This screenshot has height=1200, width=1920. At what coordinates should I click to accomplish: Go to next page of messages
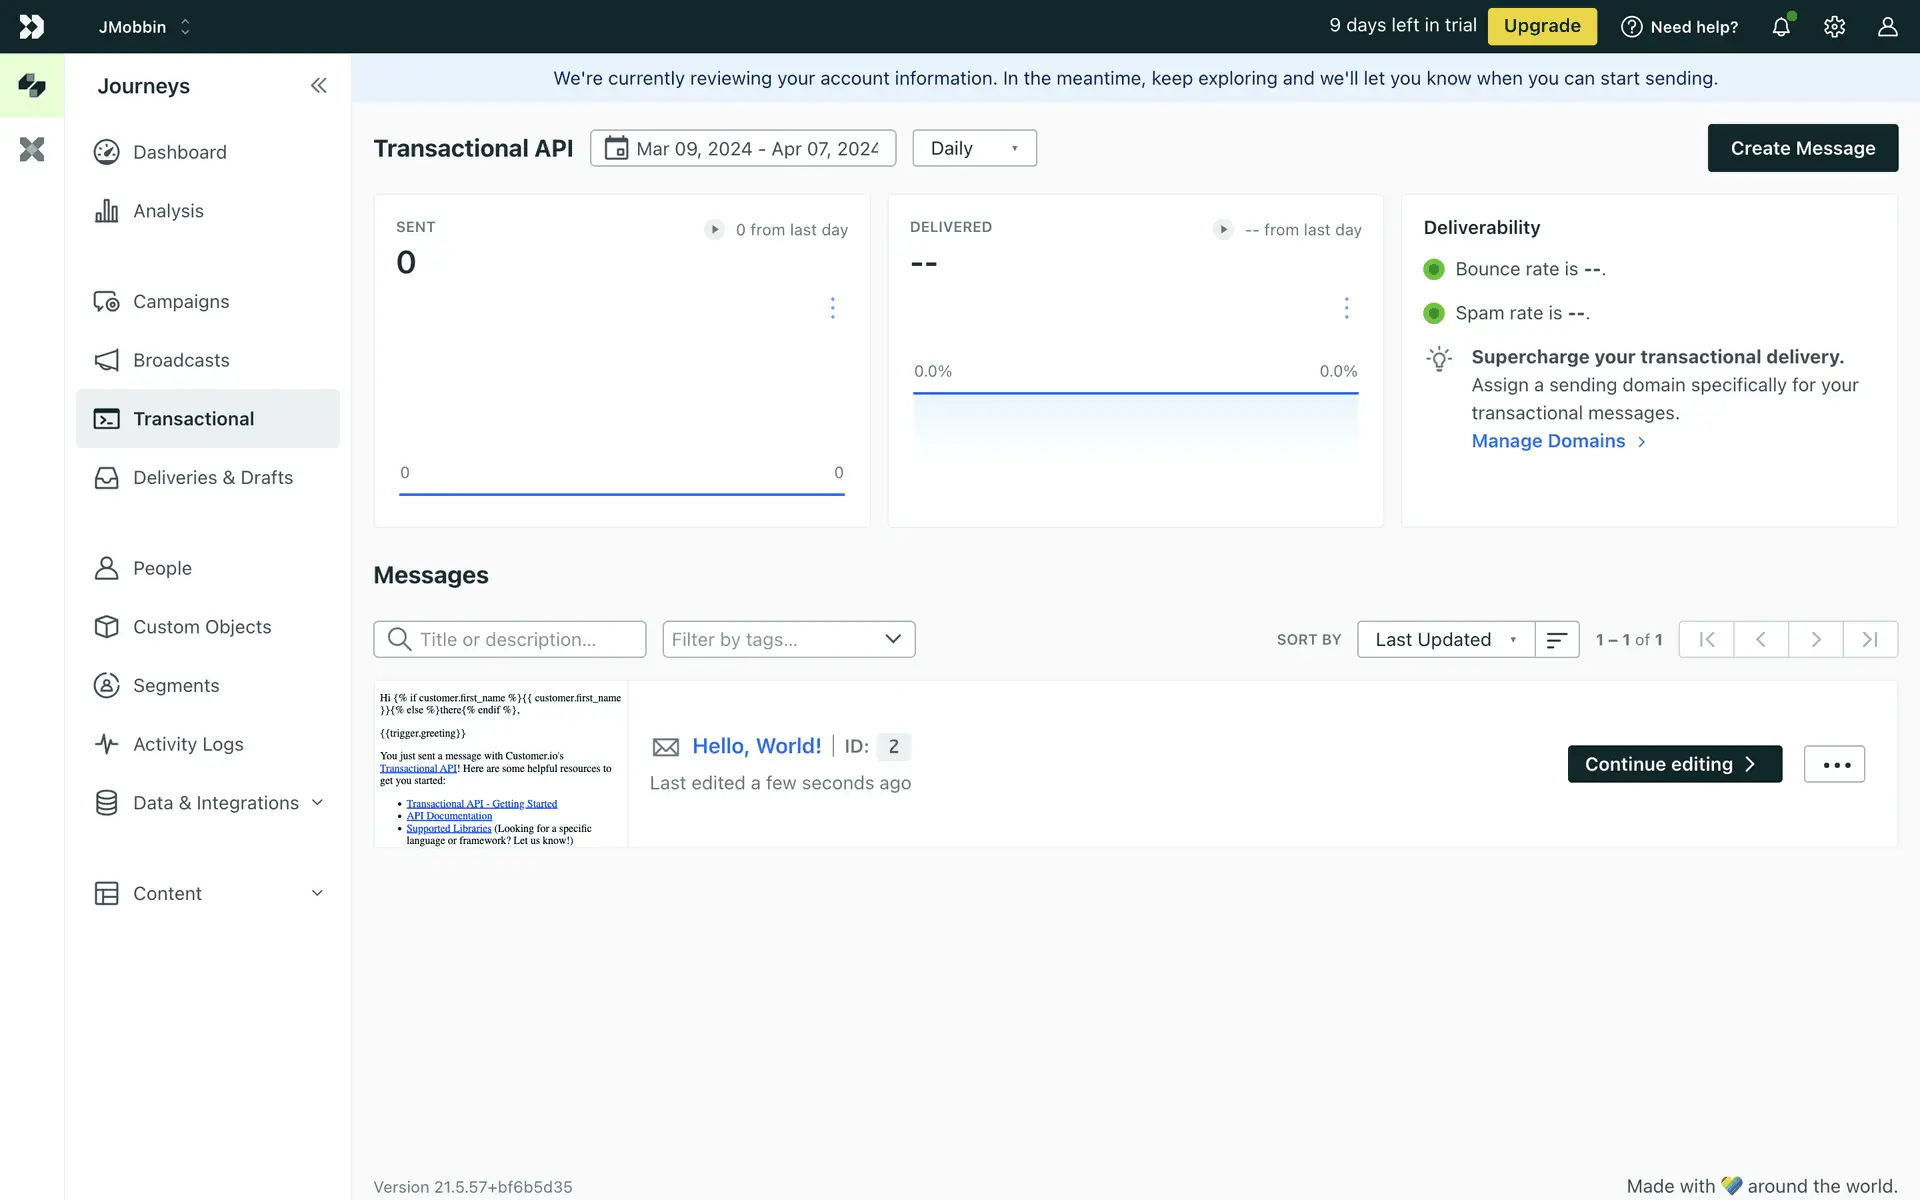coord(1815,640)
